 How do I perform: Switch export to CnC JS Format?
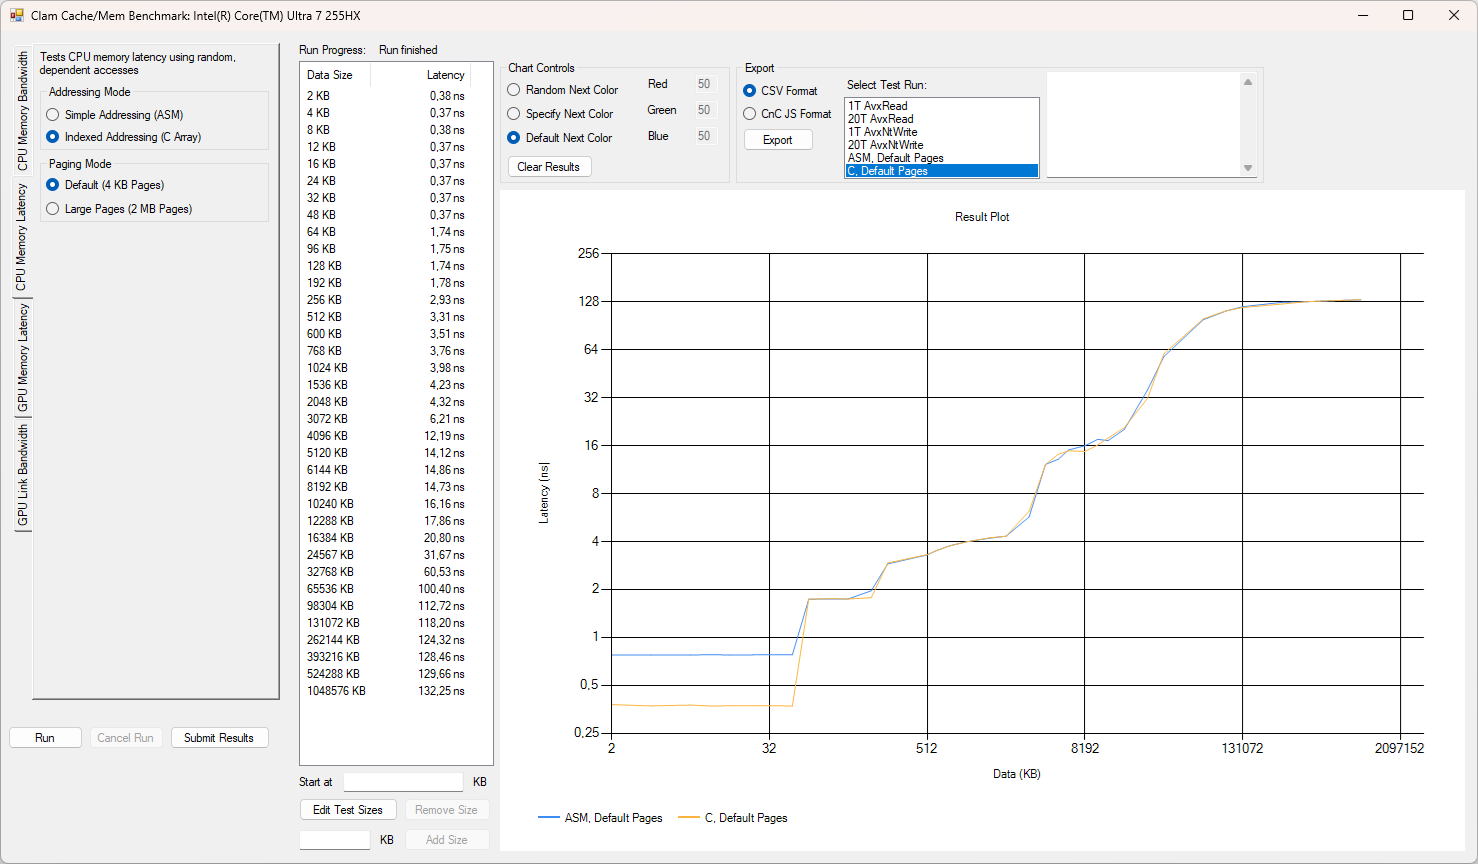point(750,114)
